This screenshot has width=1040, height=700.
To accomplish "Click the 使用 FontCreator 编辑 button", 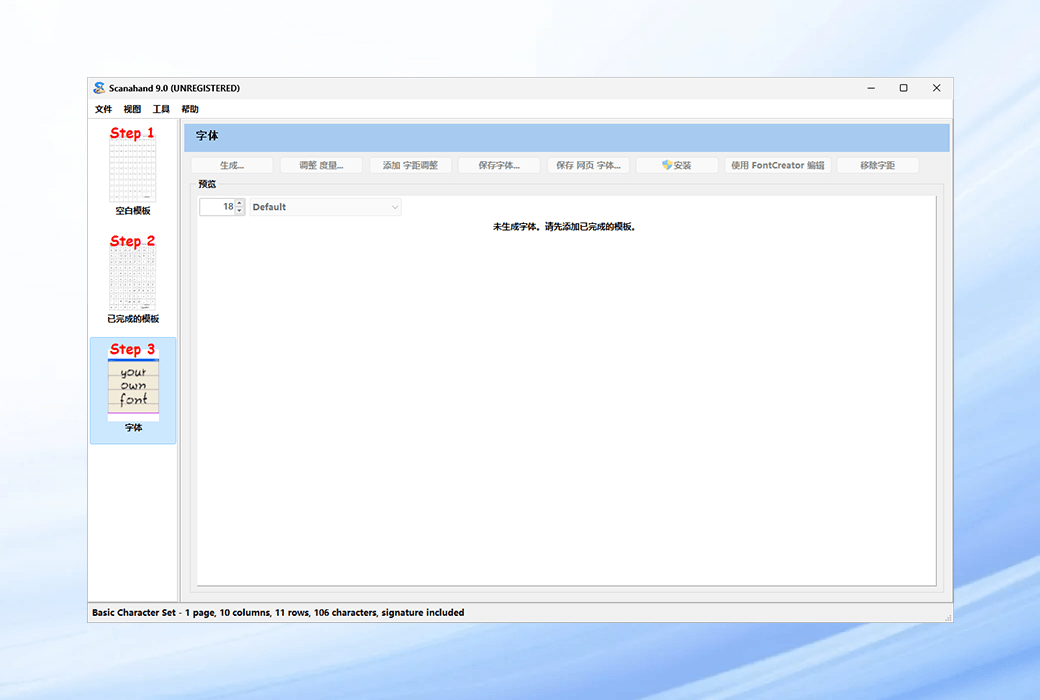I will click(777, 165).
